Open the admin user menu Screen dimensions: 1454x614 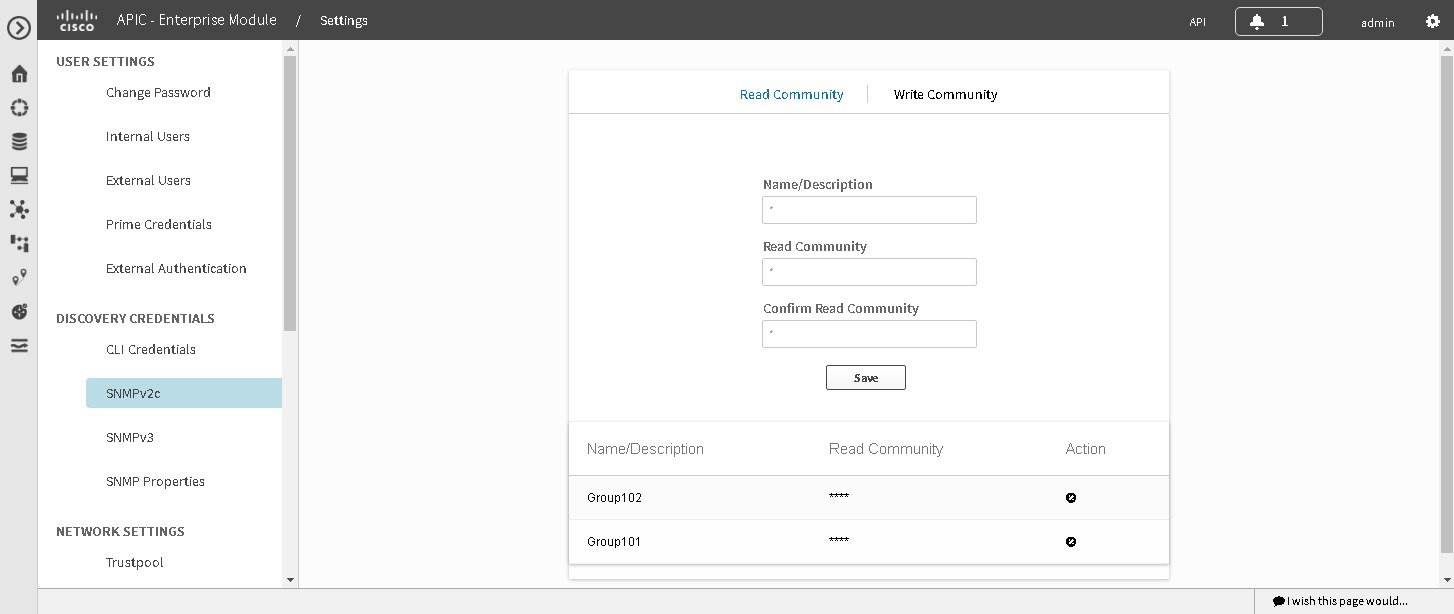pyautogui.click(x=1377, y=22)
